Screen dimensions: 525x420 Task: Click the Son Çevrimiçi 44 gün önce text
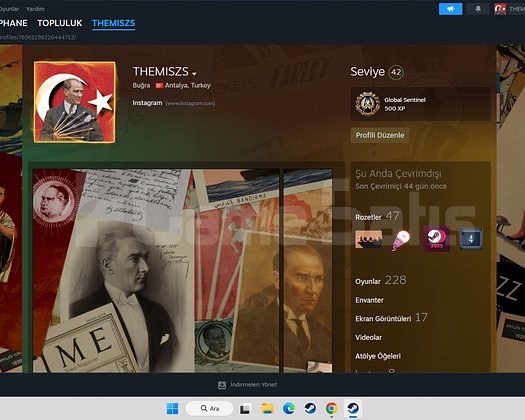[x=401, y=186]
